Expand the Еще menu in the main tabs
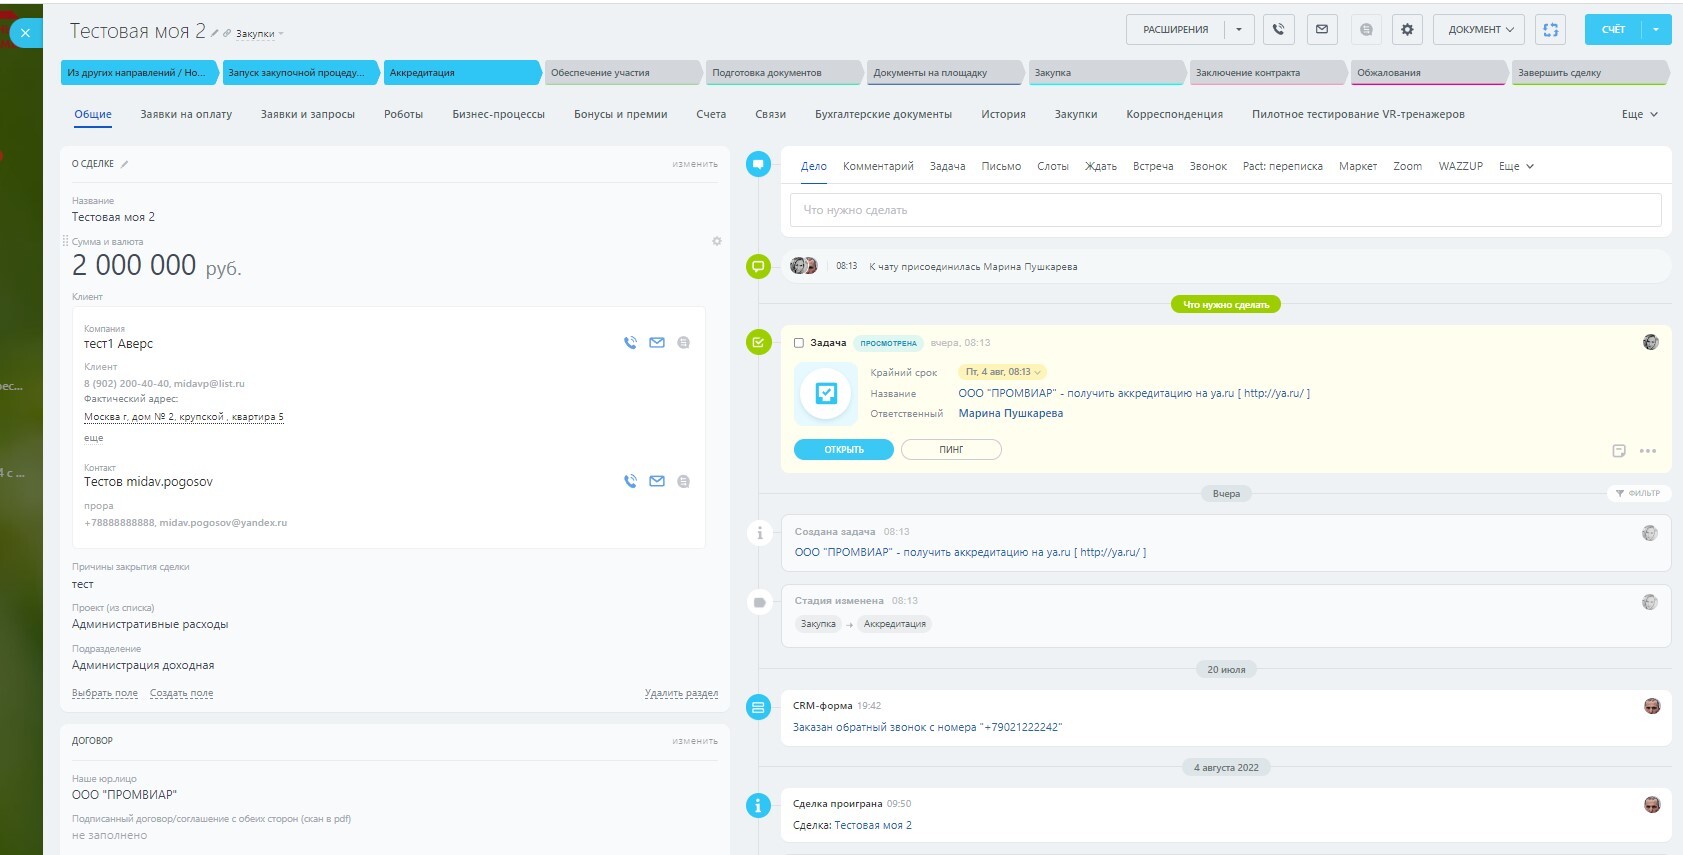This screenshot has height=855, width=1683. (x=1639, y=114)
